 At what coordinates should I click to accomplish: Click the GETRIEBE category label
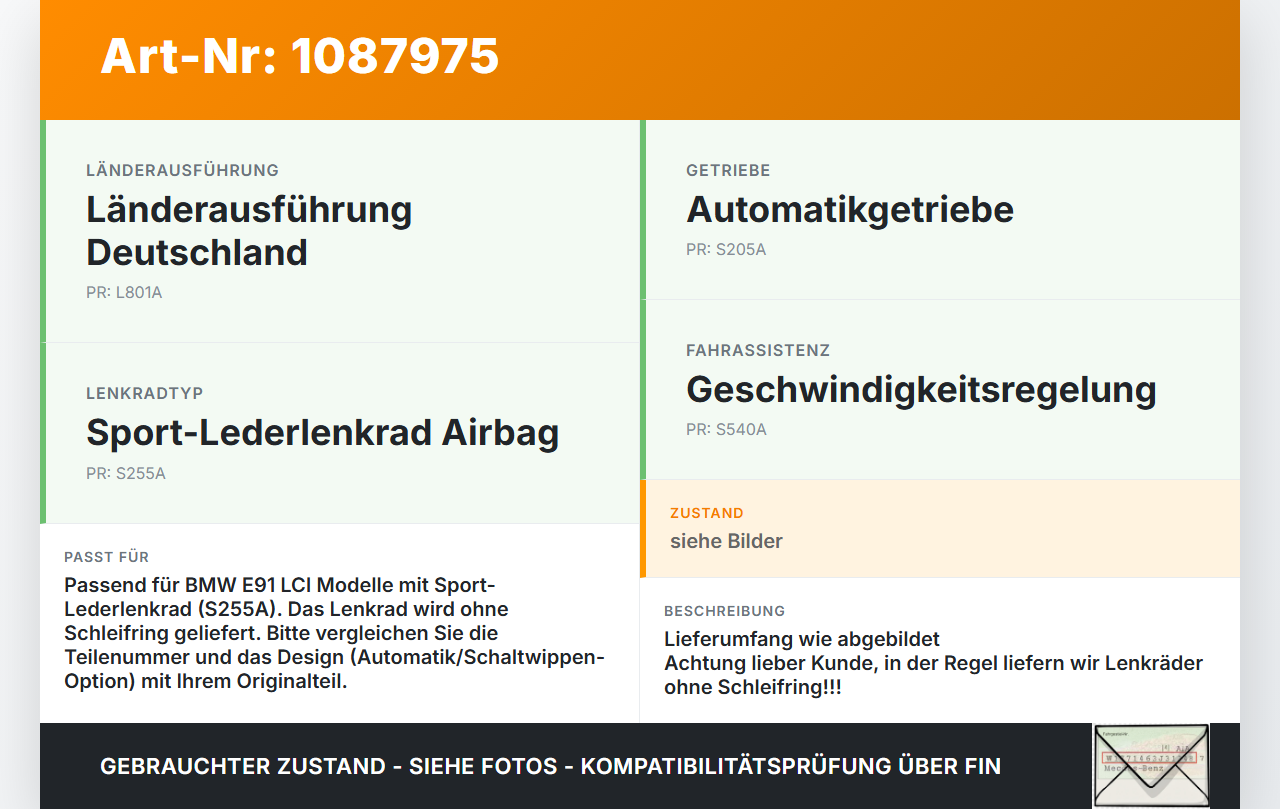pyautogui.click(x=728, y=171)
